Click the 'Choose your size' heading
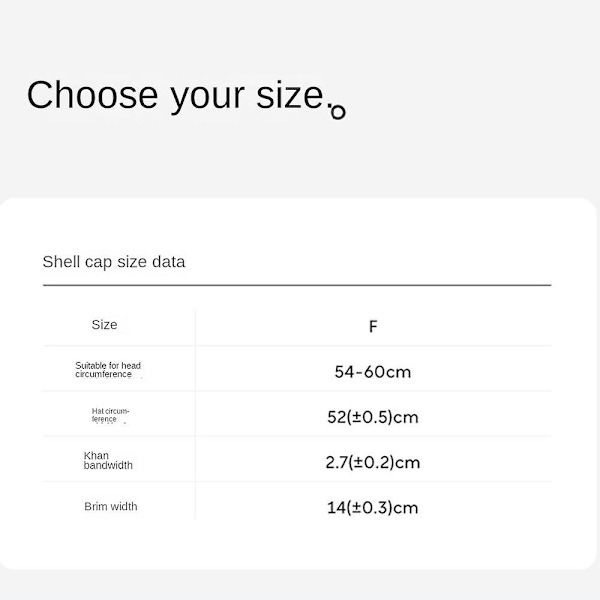 pos(176,95)
